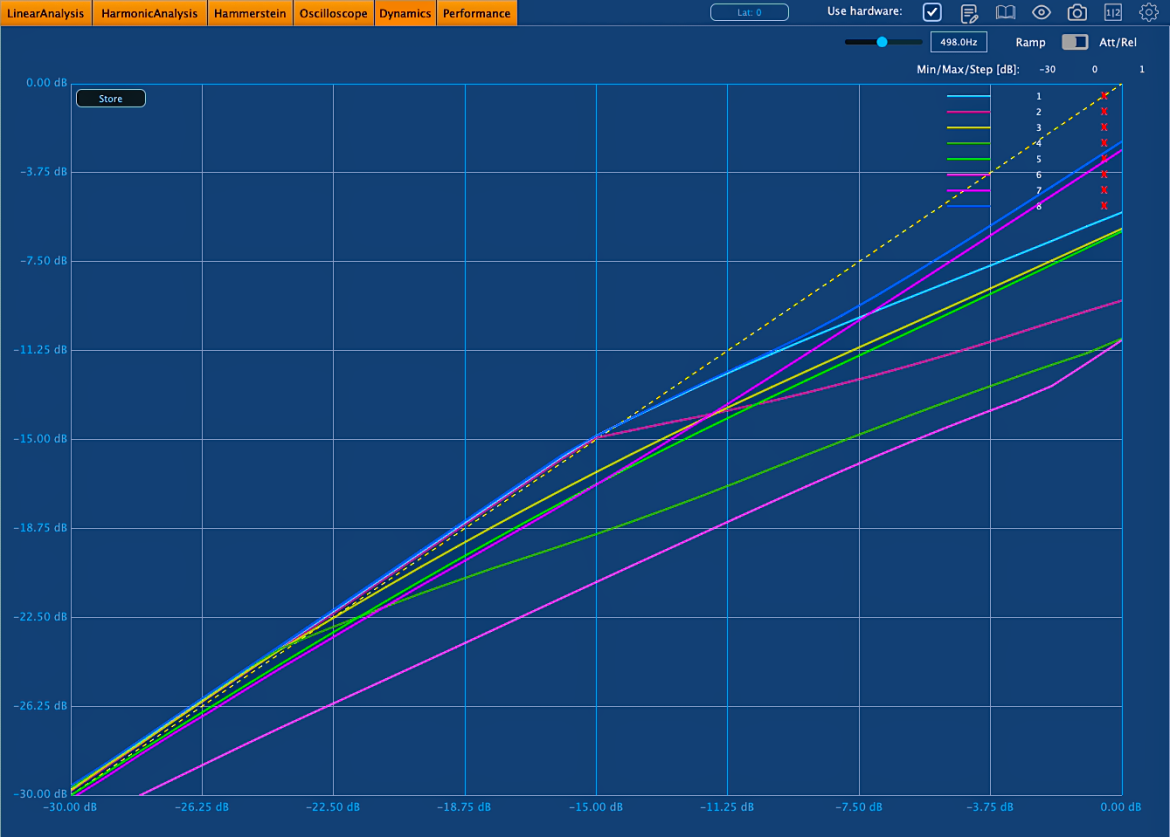The width and height of the screenshot is (1170, 837).
Task: Click the Lat: 0 latency button
Action: pos(749,13)
